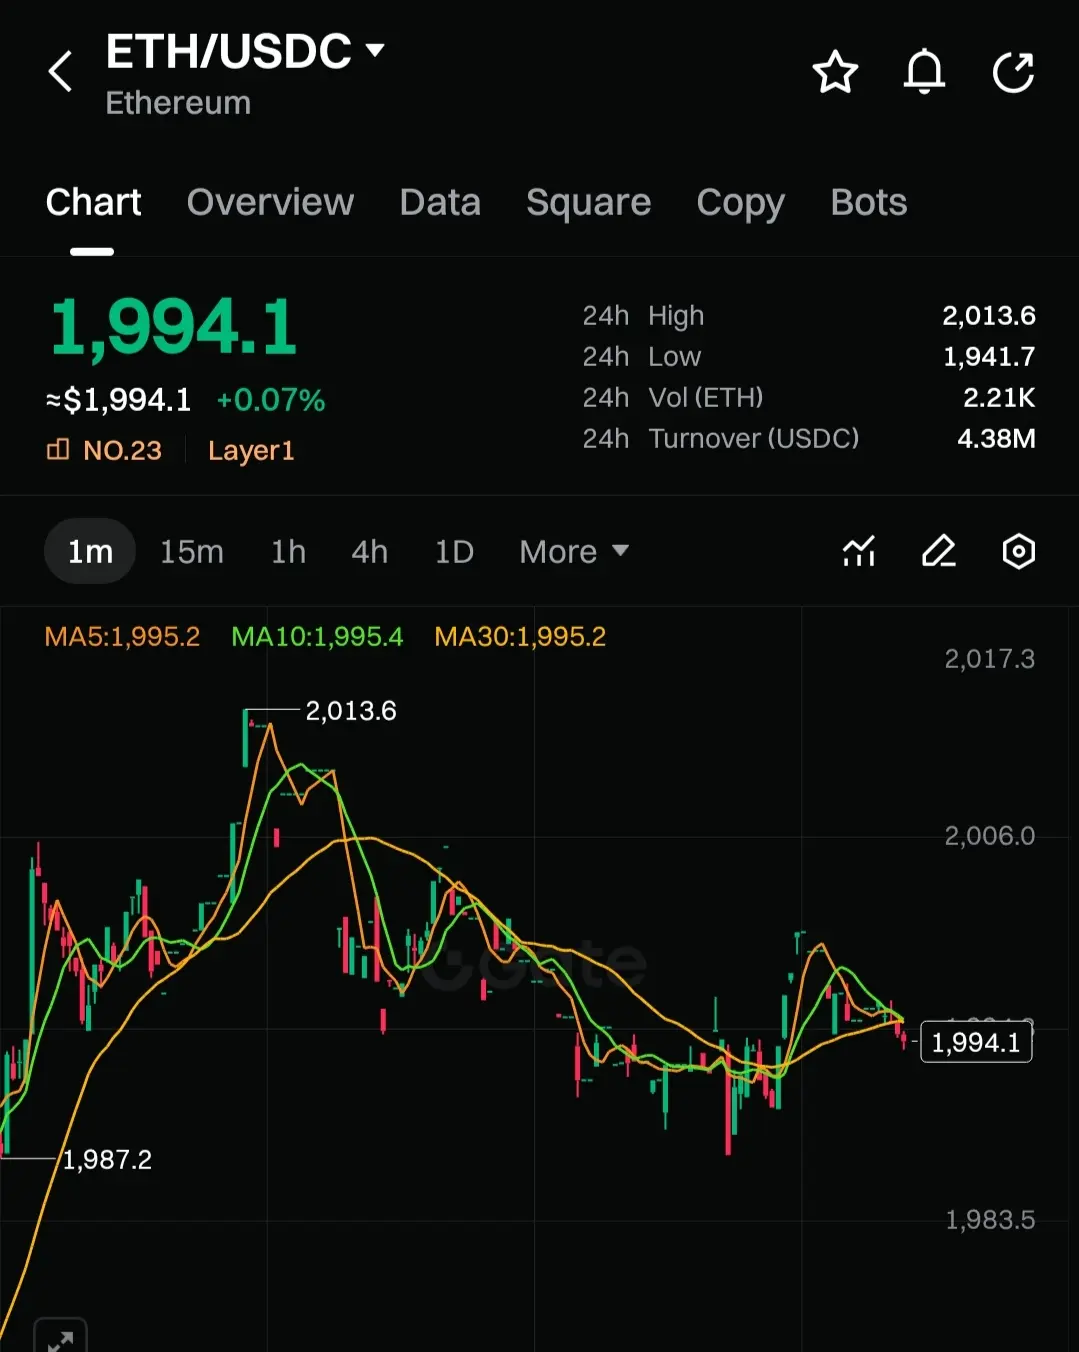Tap the MA10:1,995.4 indicator label
Viewport: 1079px width, 1352px height.
[317, 637]
